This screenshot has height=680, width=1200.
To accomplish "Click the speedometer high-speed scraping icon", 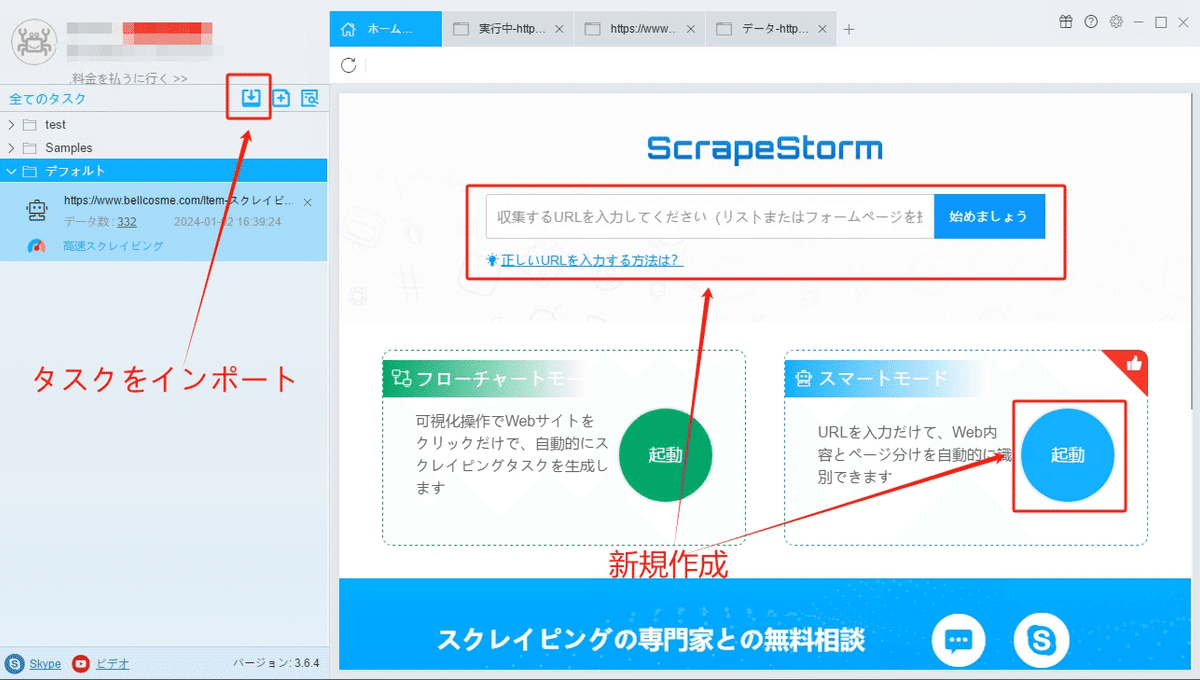I will pyautogui.click(x=37, y=246).
